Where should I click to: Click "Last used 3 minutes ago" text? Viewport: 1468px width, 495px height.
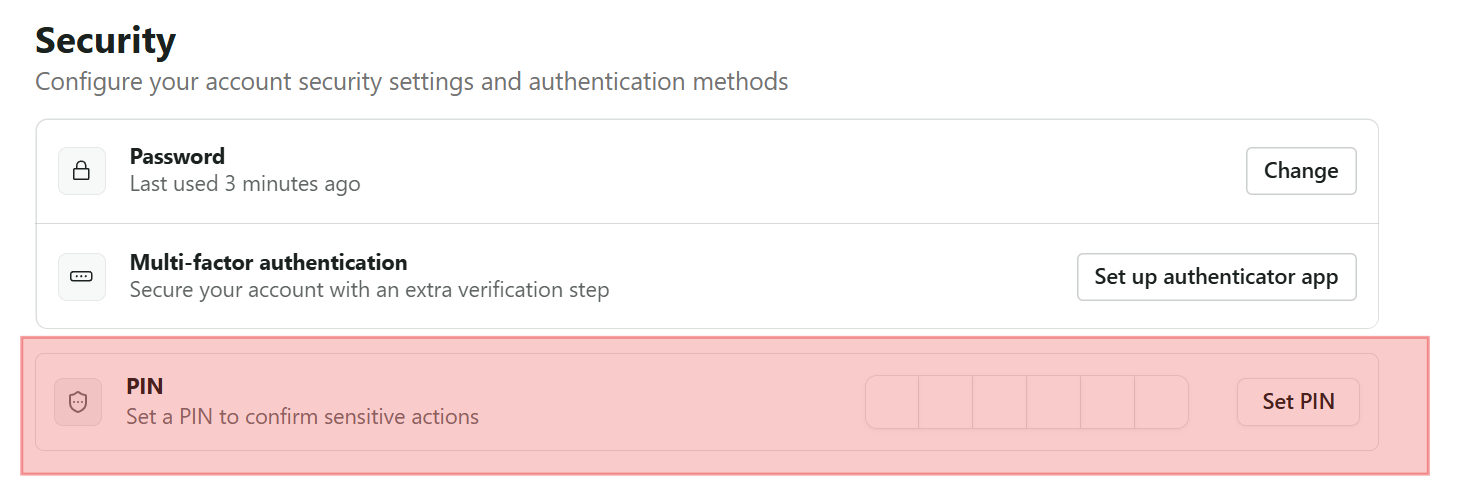[x=245, y=184]
